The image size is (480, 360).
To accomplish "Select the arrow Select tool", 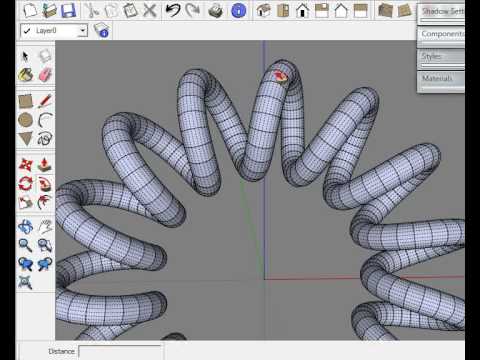I will point(25,56).
